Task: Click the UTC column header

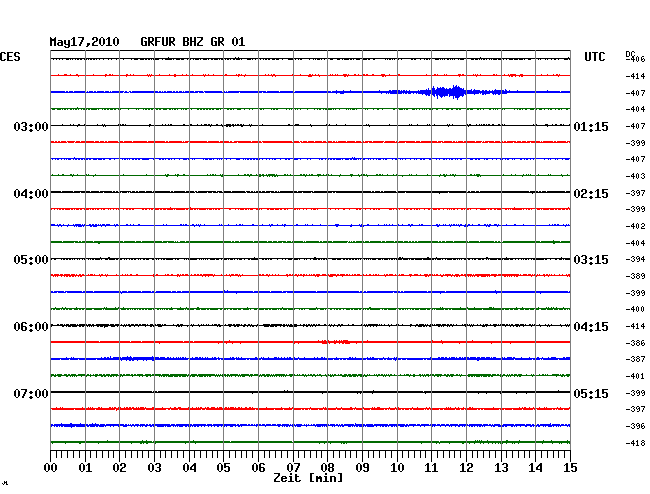Action: (x=594, y=57)
